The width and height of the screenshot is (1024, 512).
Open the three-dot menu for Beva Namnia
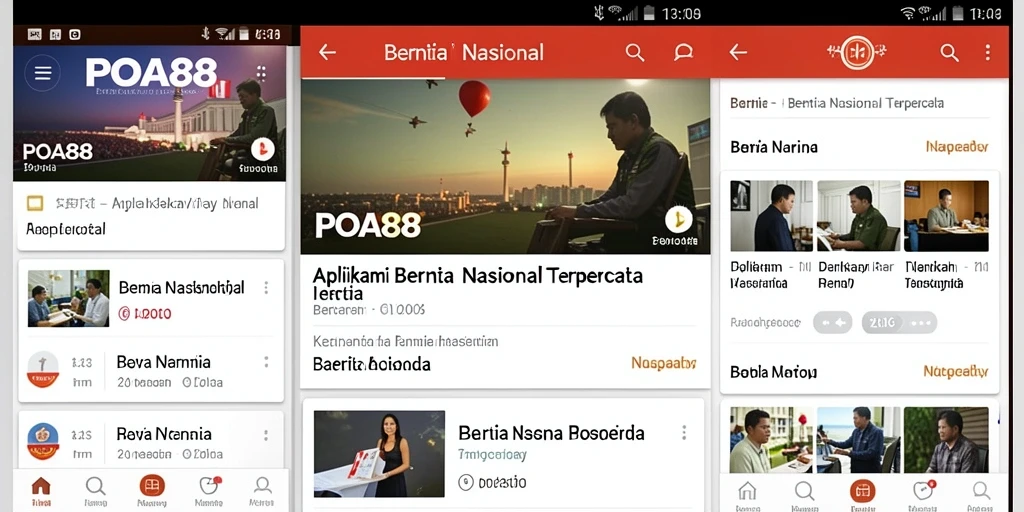coord(266,362)
